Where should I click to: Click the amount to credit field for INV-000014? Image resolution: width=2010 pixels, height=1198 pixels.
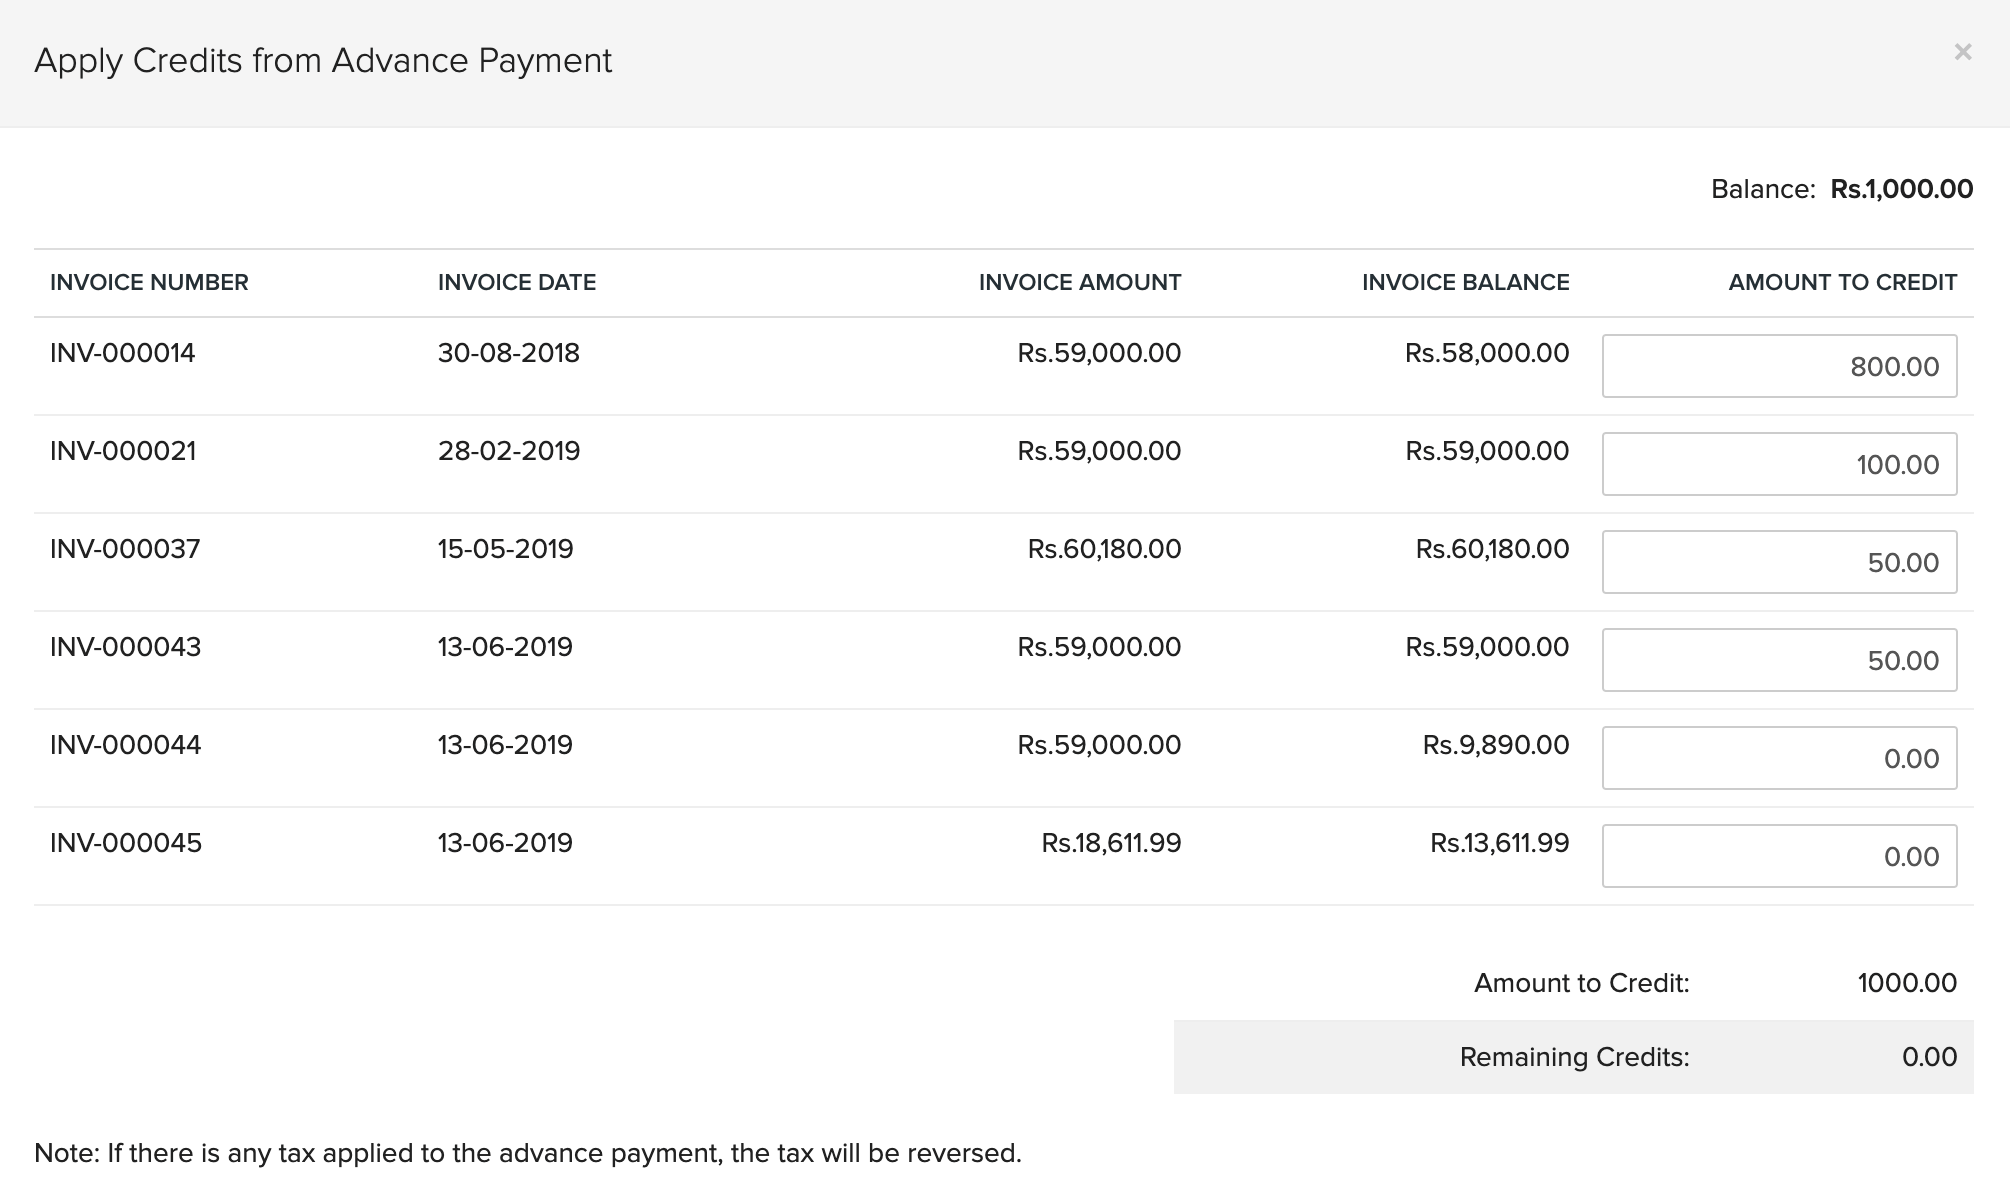[1779, 366]
